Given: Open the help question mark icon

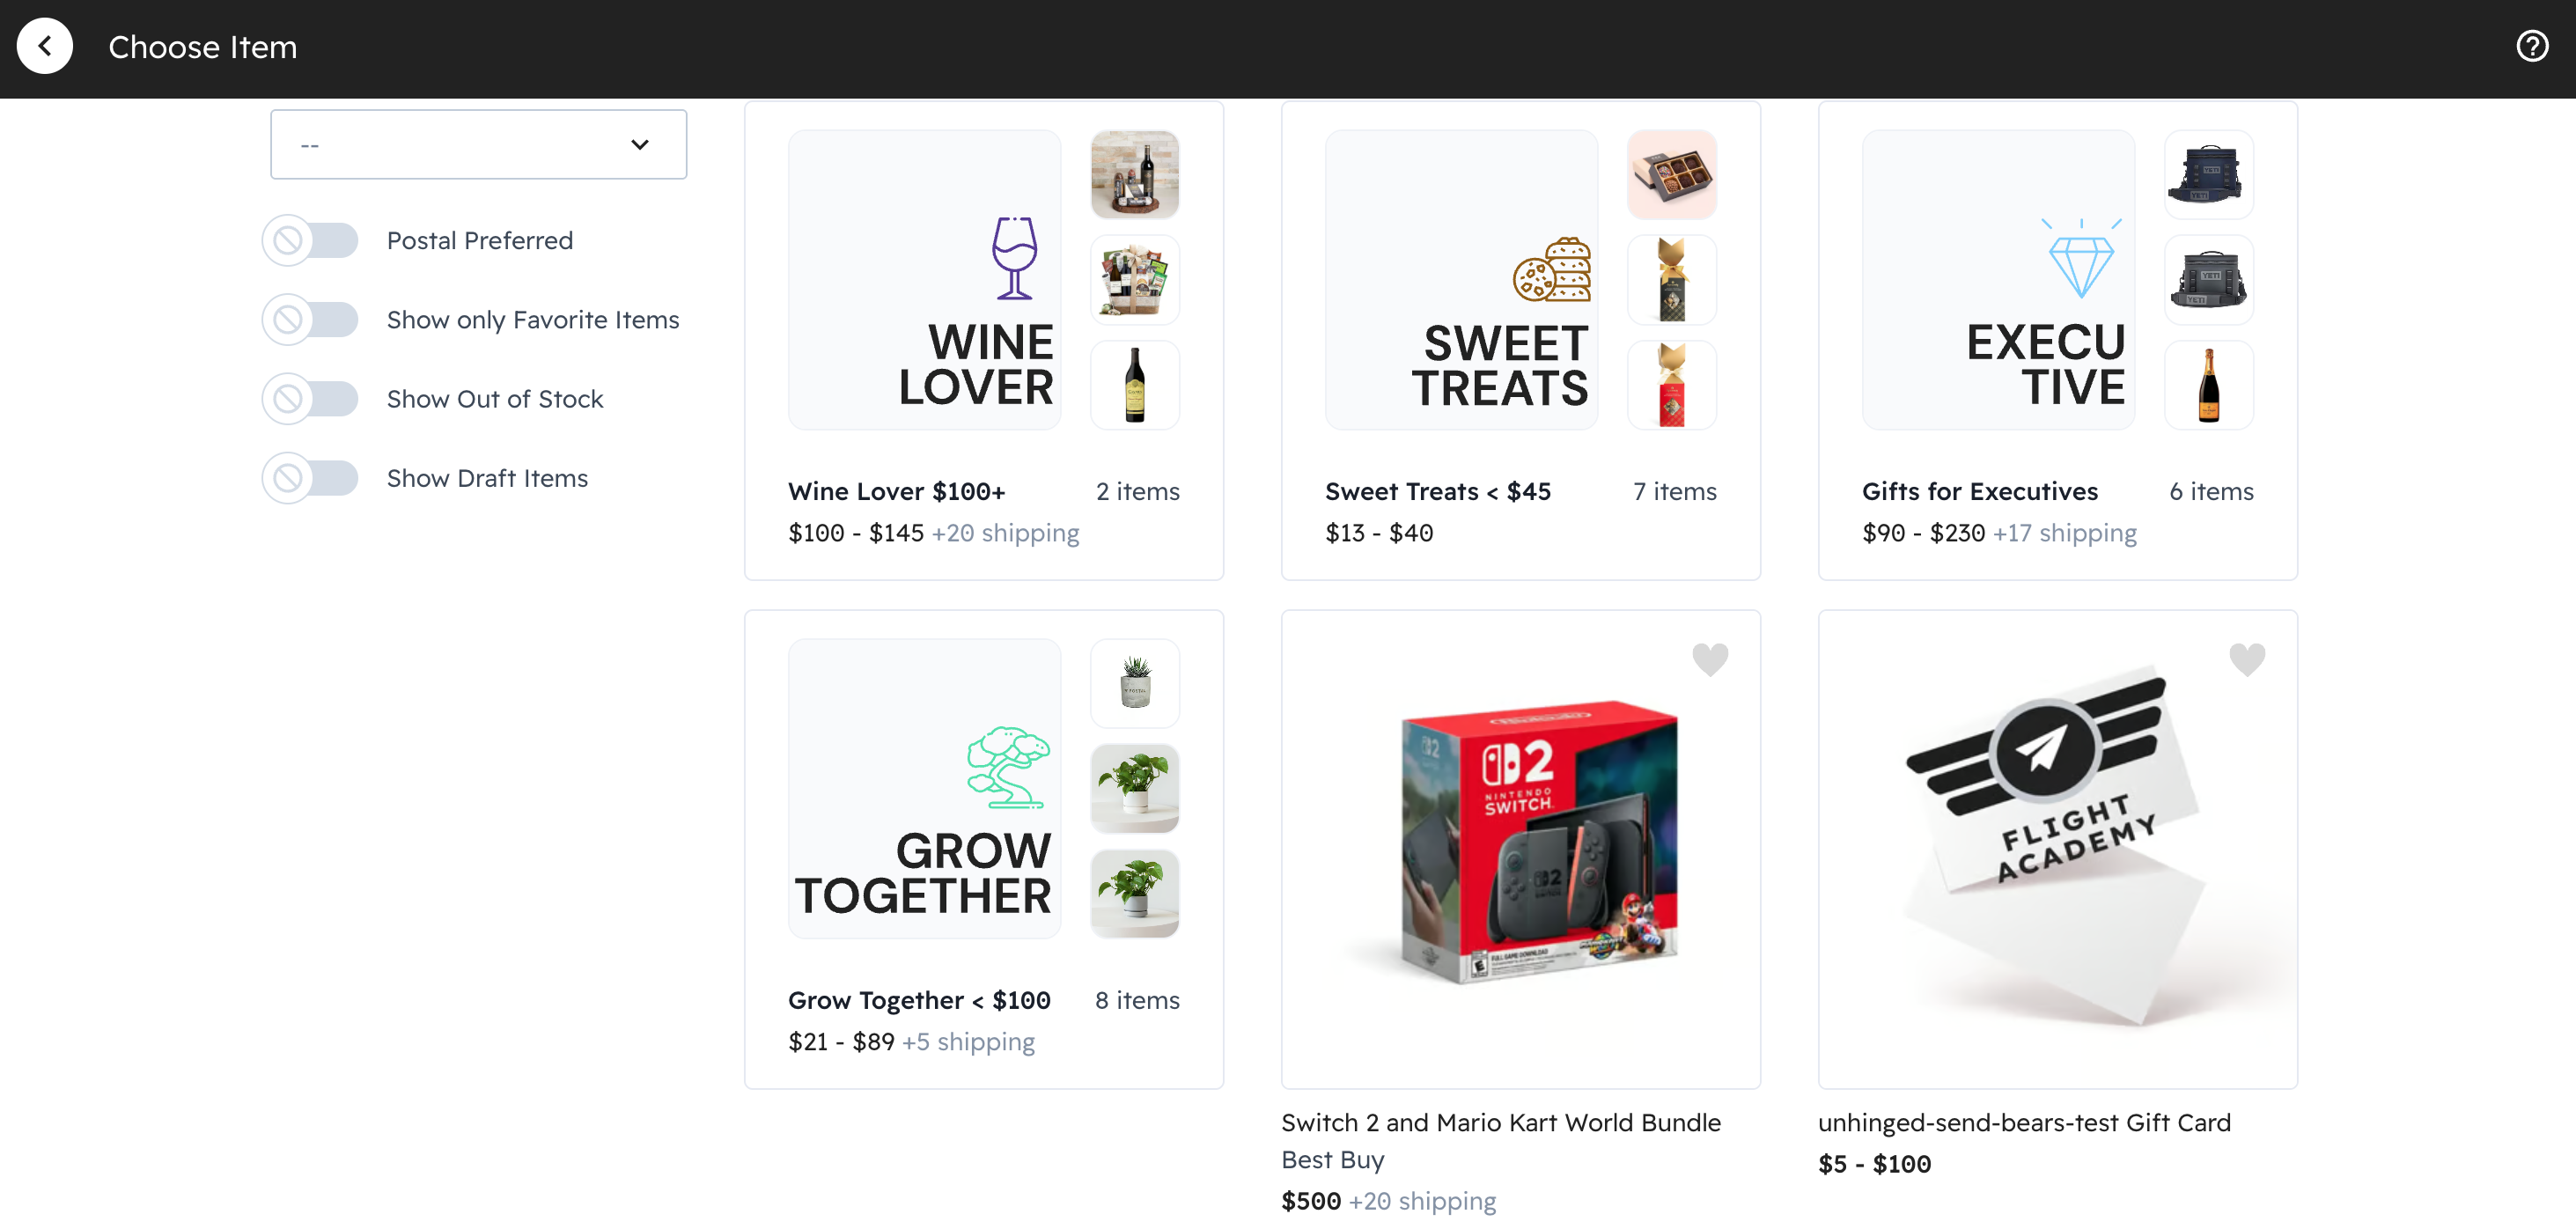Looking at the screenshot, I should tap(2531, 46).
